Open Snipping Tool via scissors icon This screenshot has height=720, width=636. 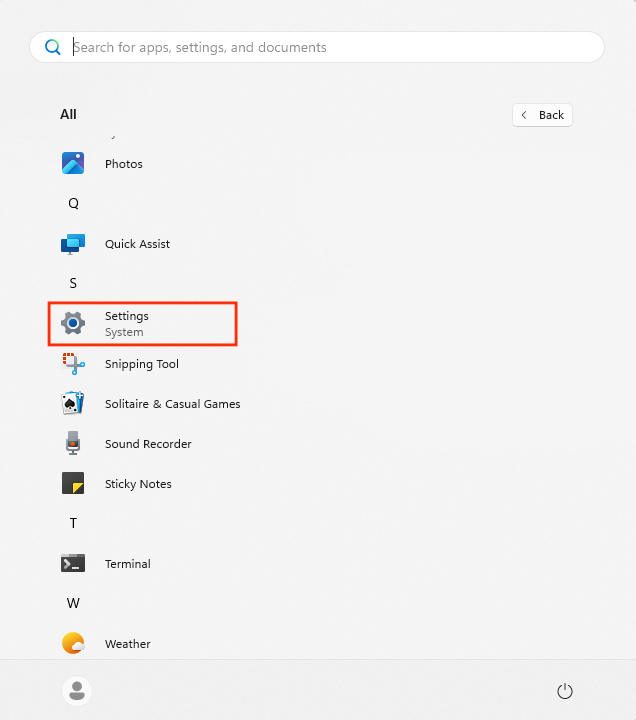(73, 364)
